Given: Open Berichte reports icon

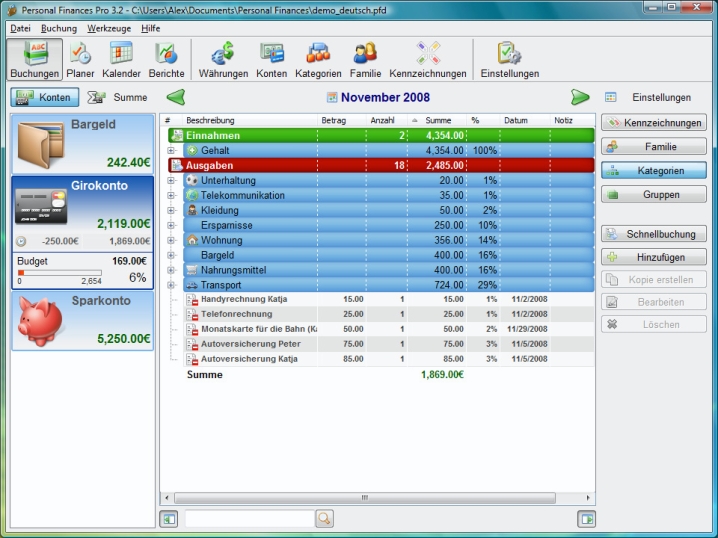Looking at the screenshot, I should click(166, 60).
